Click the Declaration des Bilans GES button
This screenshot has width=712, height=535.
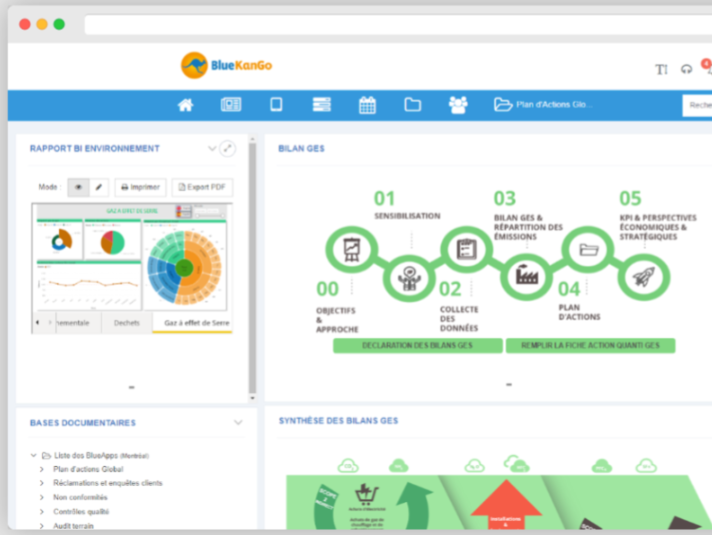pyautogui.click(x=418, y=346)
